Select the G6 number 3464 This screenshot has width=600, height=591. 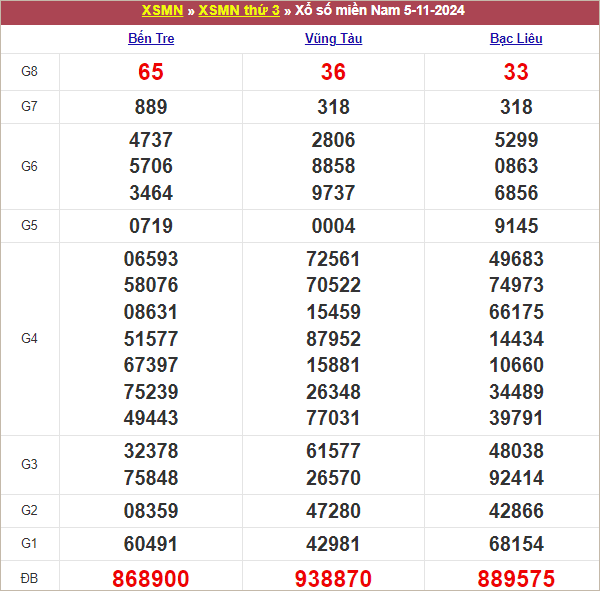pyautogui.click(x=151, y=193)
